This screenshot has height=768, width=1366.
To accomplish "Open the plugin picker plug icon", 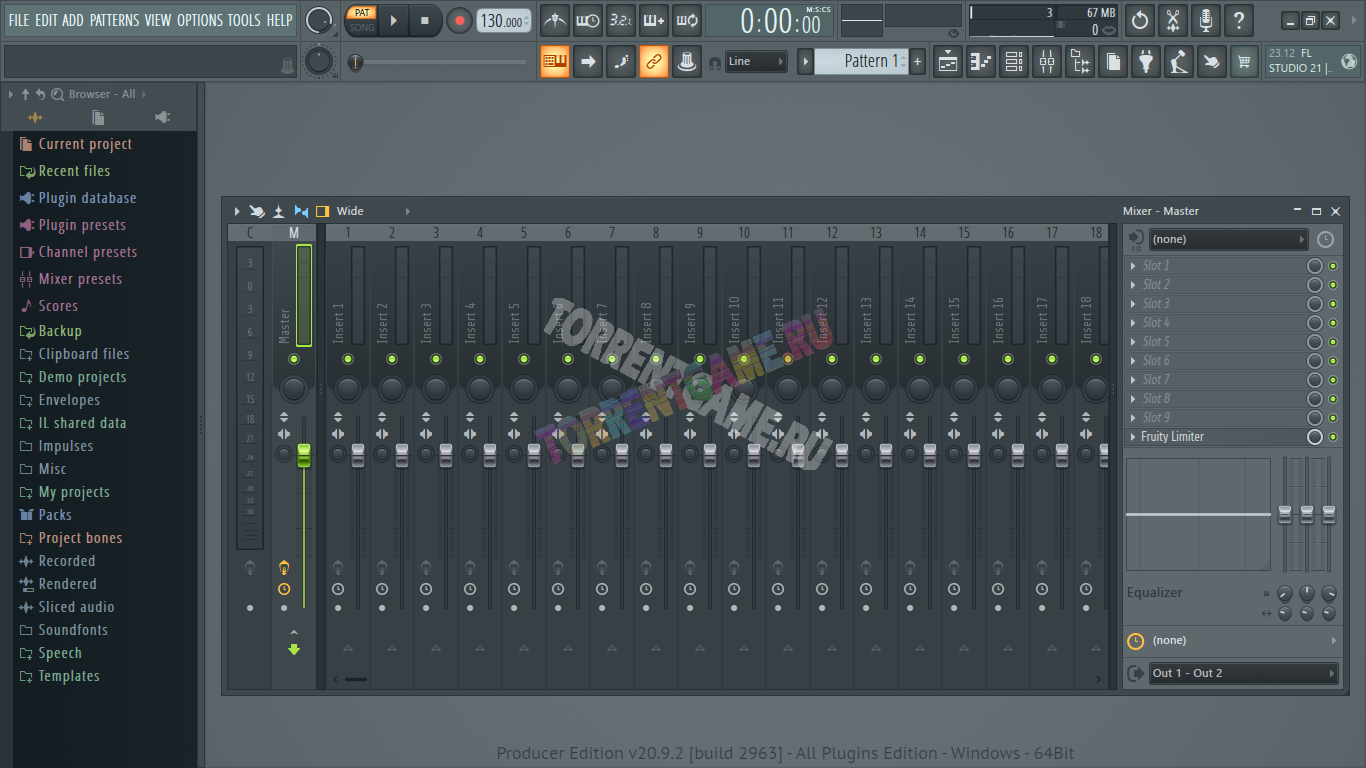I will point(1146,62).
